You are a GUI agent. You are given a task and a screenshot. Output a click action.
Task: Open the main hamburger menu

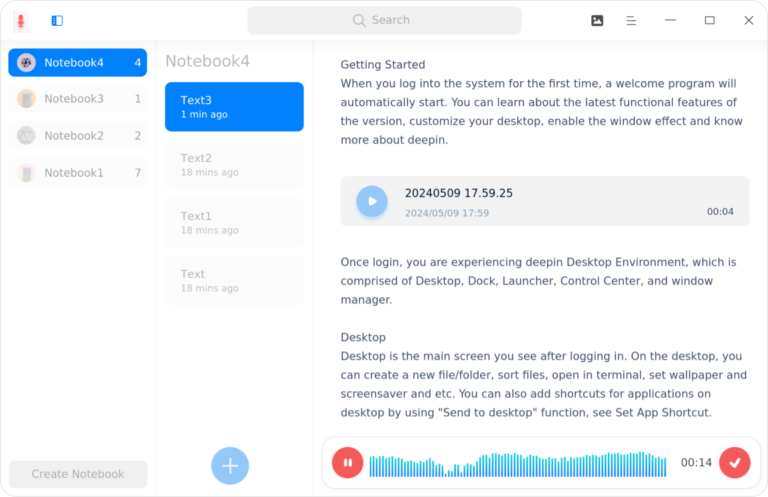pyautogui.click(x=631, y=20)
